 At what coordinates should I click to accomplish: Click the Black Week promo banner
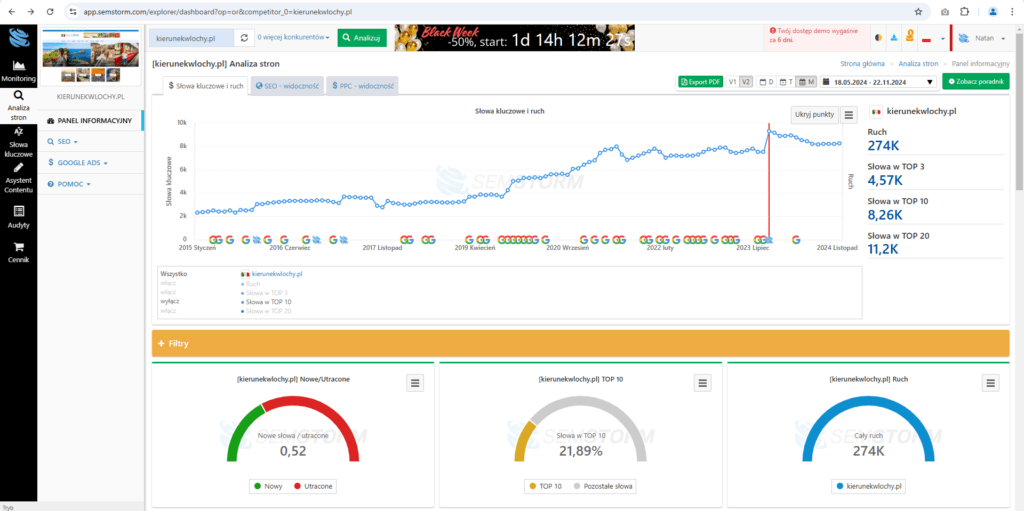click(x=515, y=38)
